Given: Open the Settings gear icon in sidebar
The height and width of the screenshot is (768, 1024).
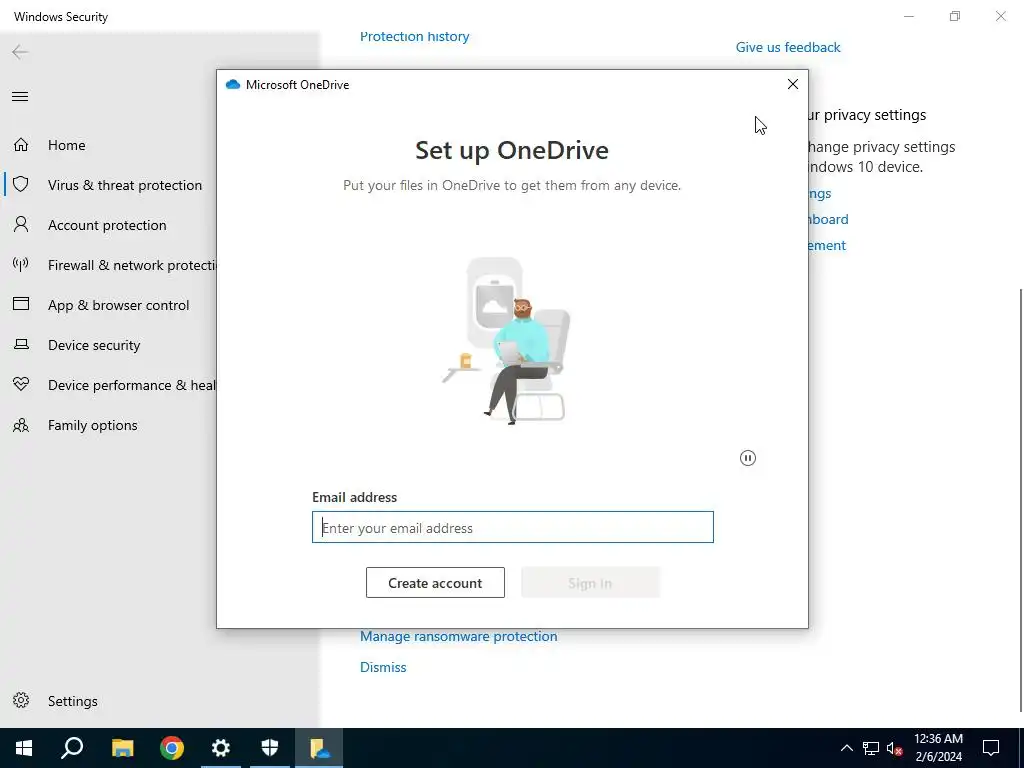Looking at the screenshot, I should [21, 701].
